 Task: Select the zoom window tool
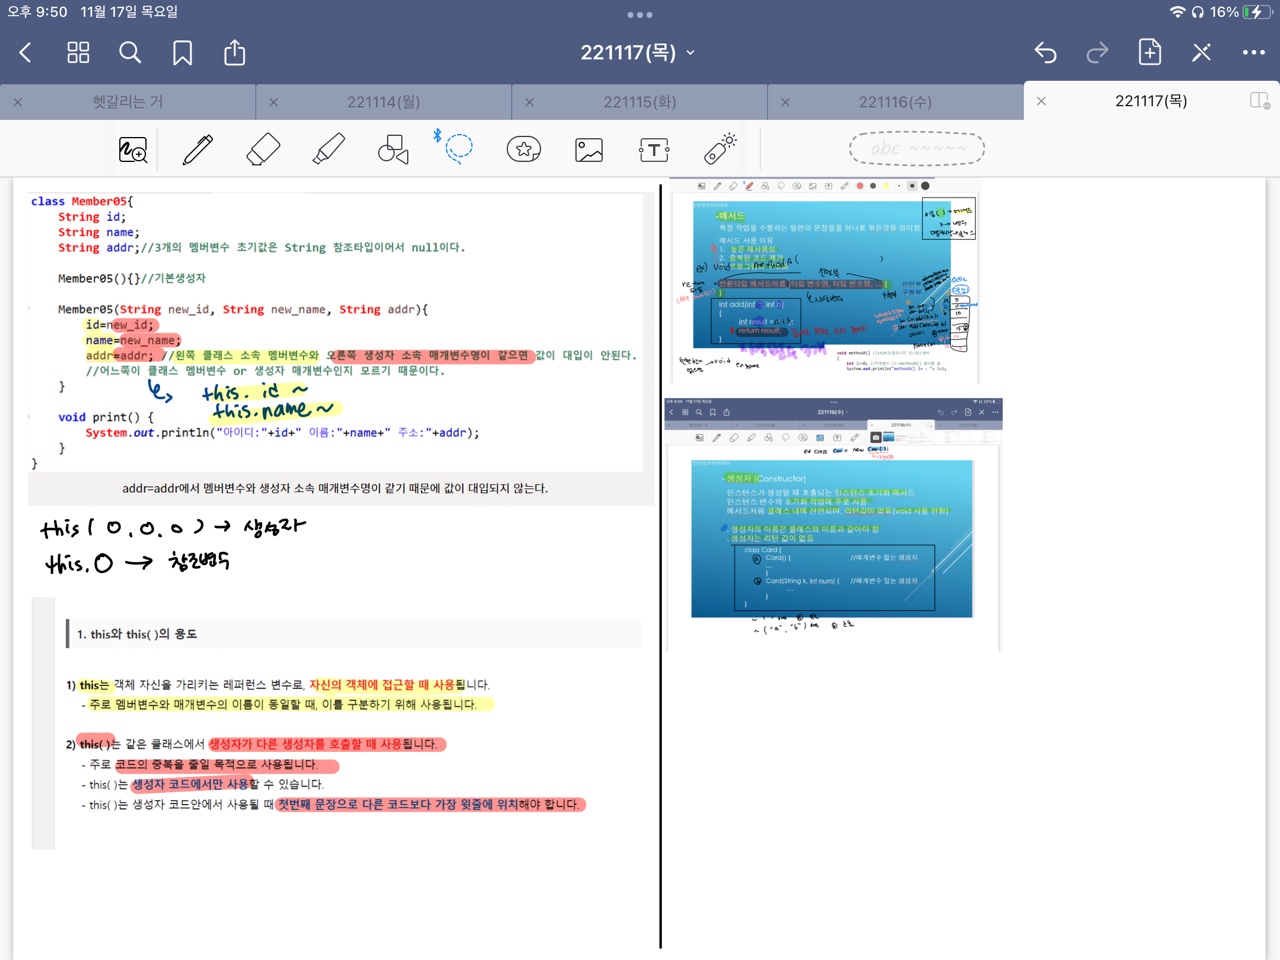tap(133, 150)
